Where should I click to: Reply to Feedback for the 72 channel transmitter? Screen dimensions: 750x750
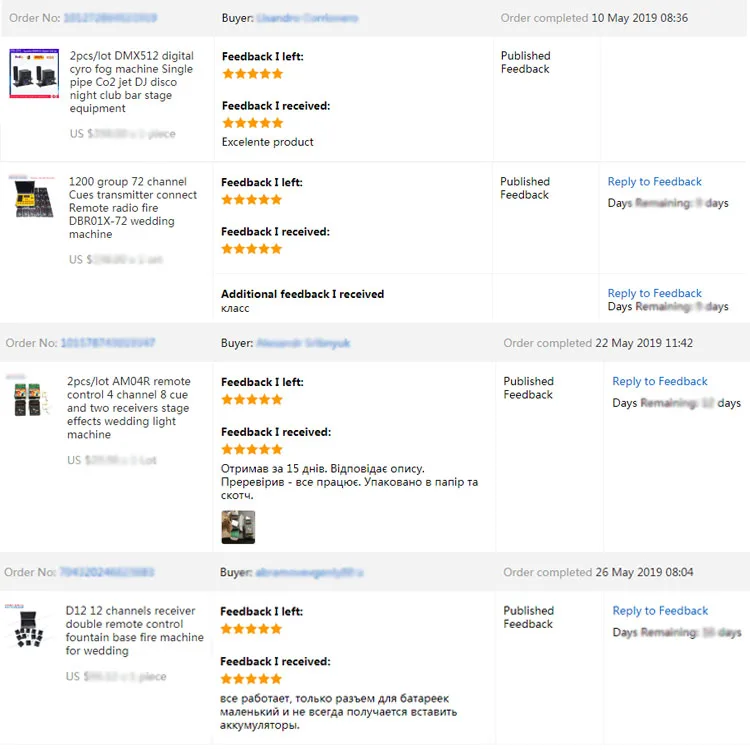(x=654, y=182)
